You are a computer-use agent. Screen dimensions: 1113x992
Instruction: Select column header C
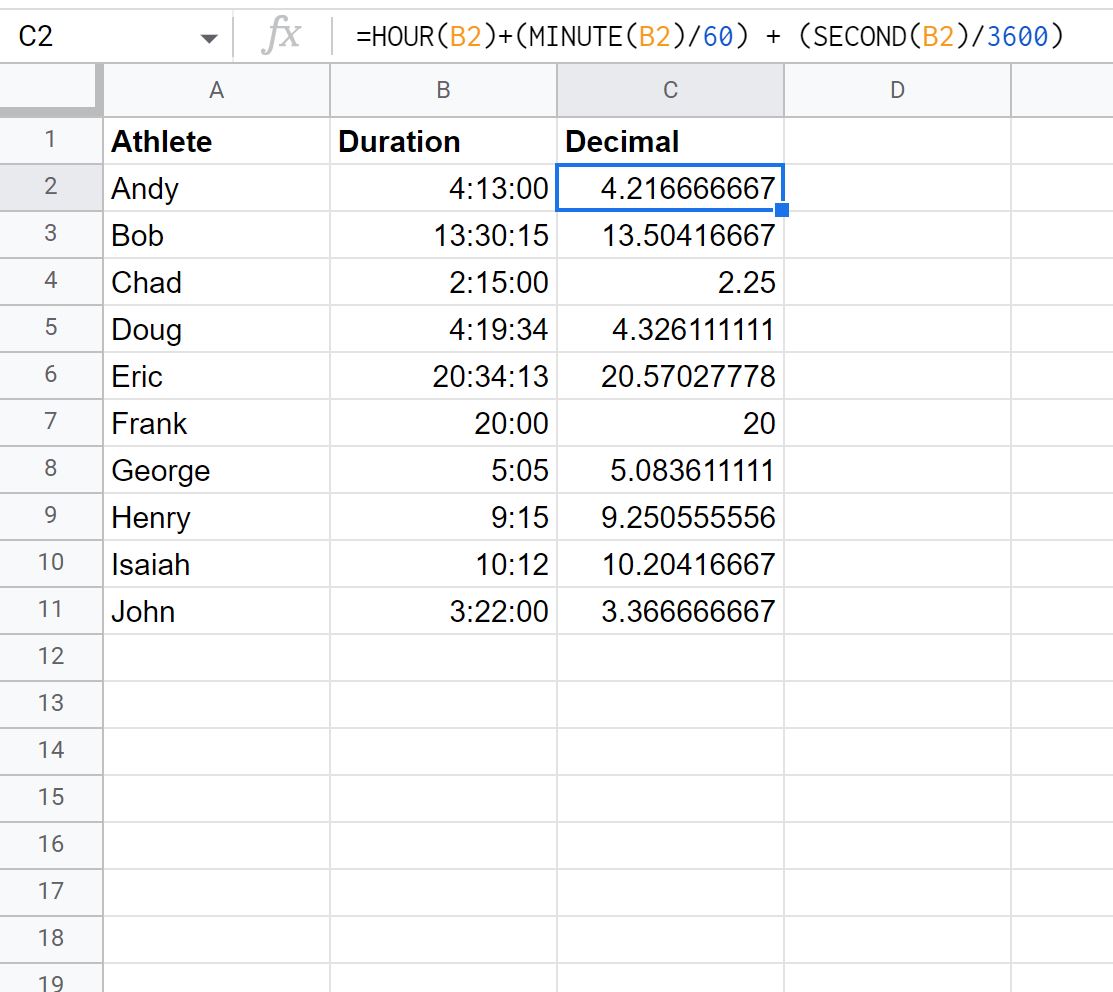click(x=669, y=90)
